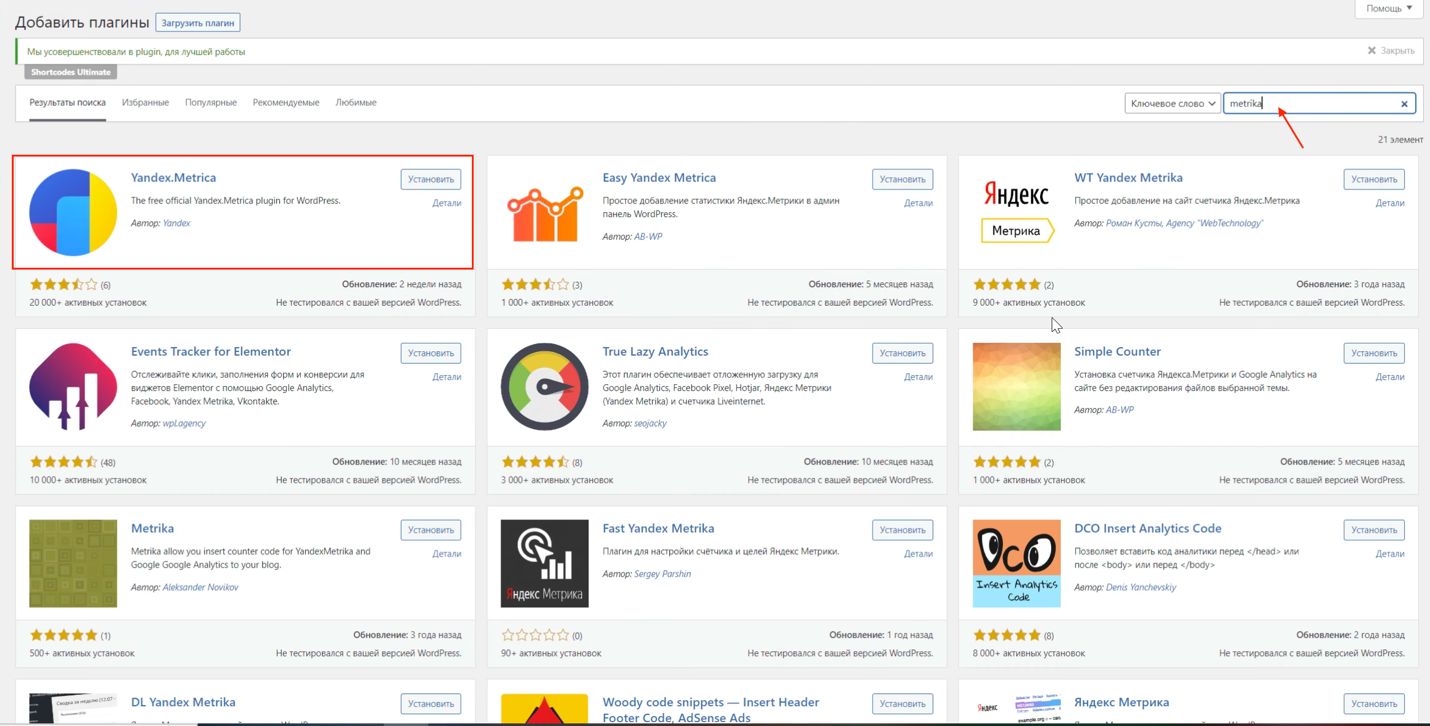This screenshot has height=726, width=1430.
Task: Open the Помощь help dropdown
Action: click(1389, 8)
